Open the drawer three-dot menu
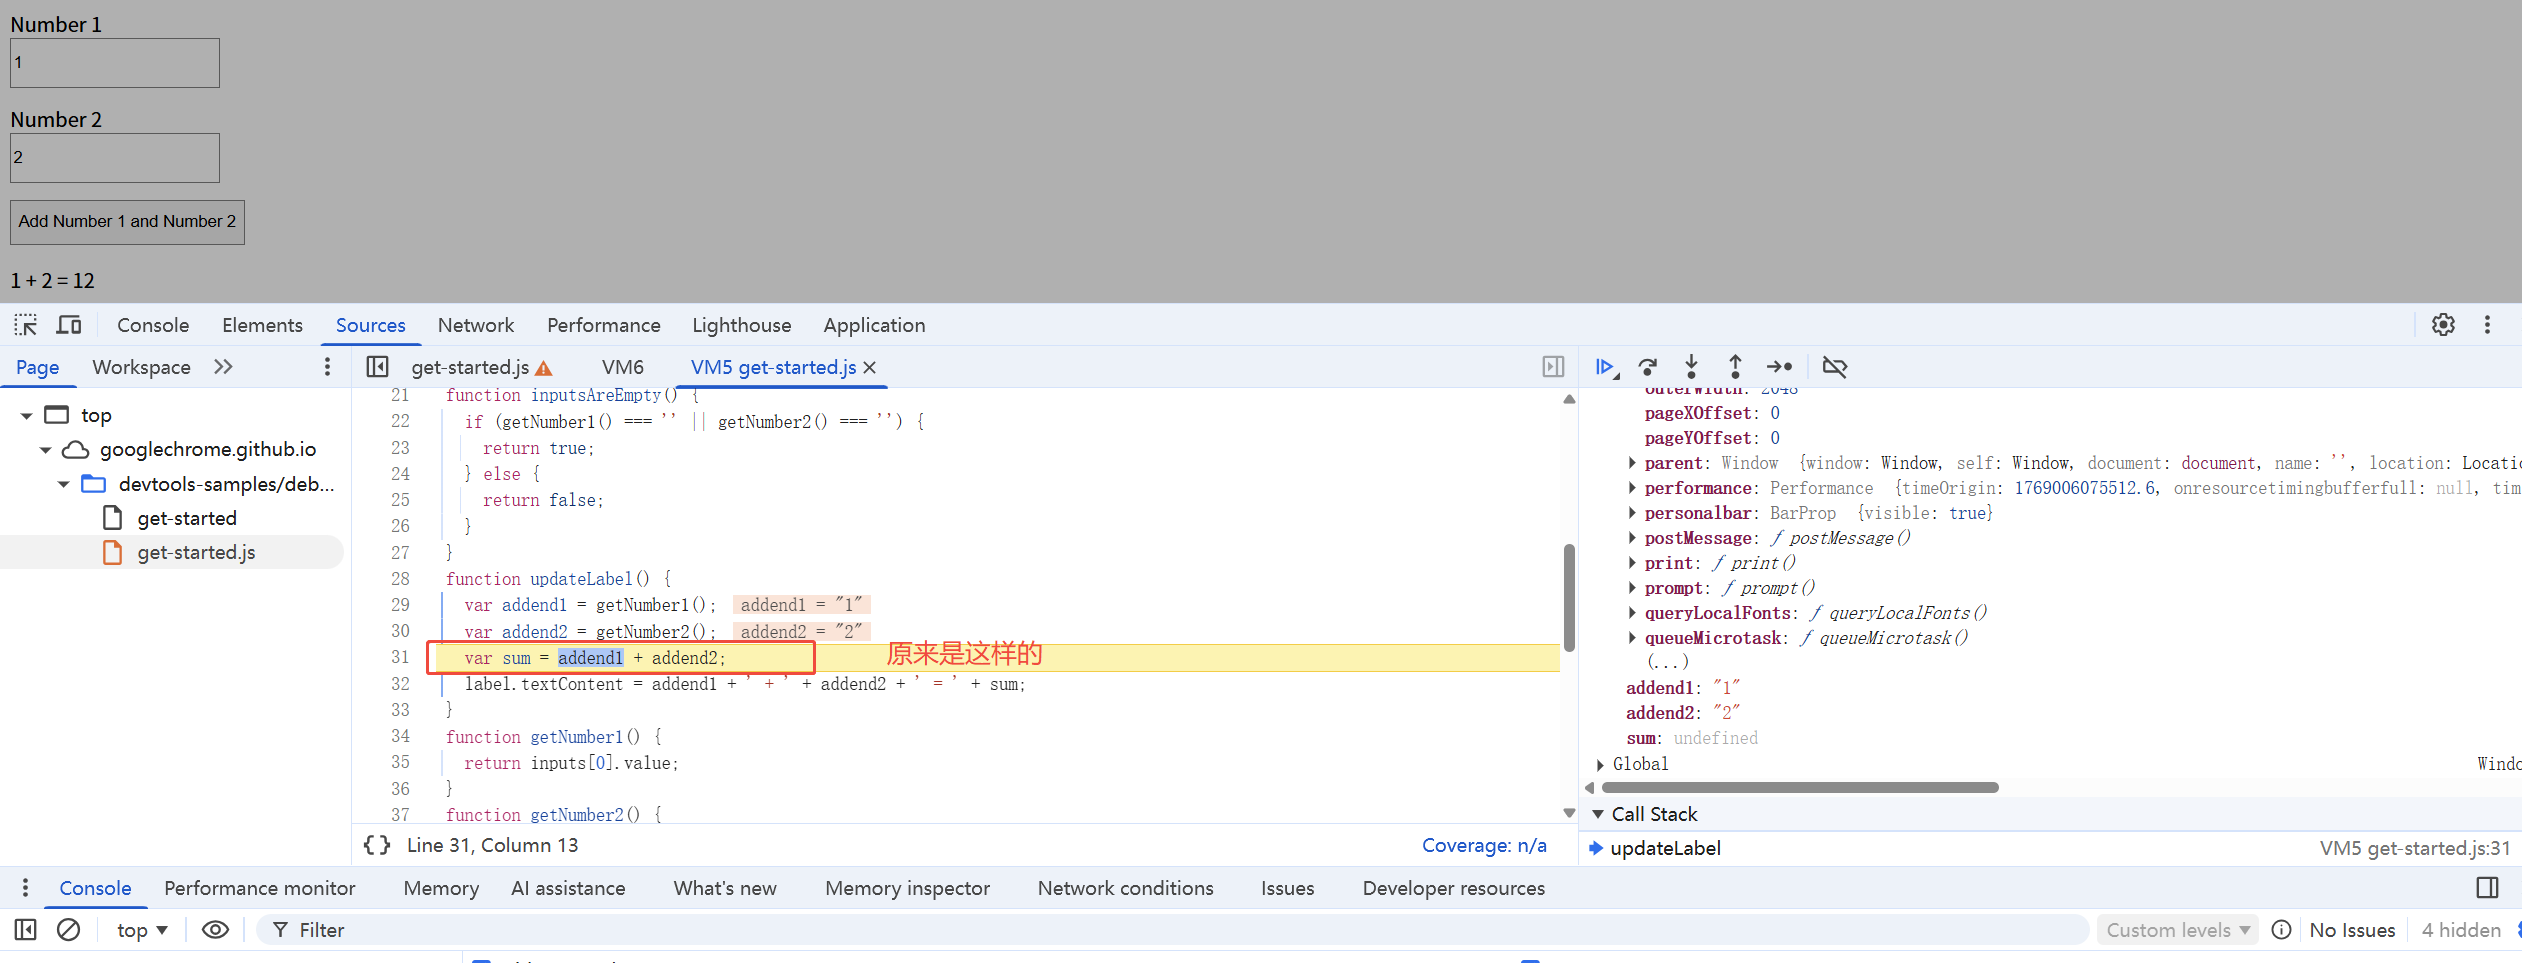 pyautogui.click(x=25, y=888)
